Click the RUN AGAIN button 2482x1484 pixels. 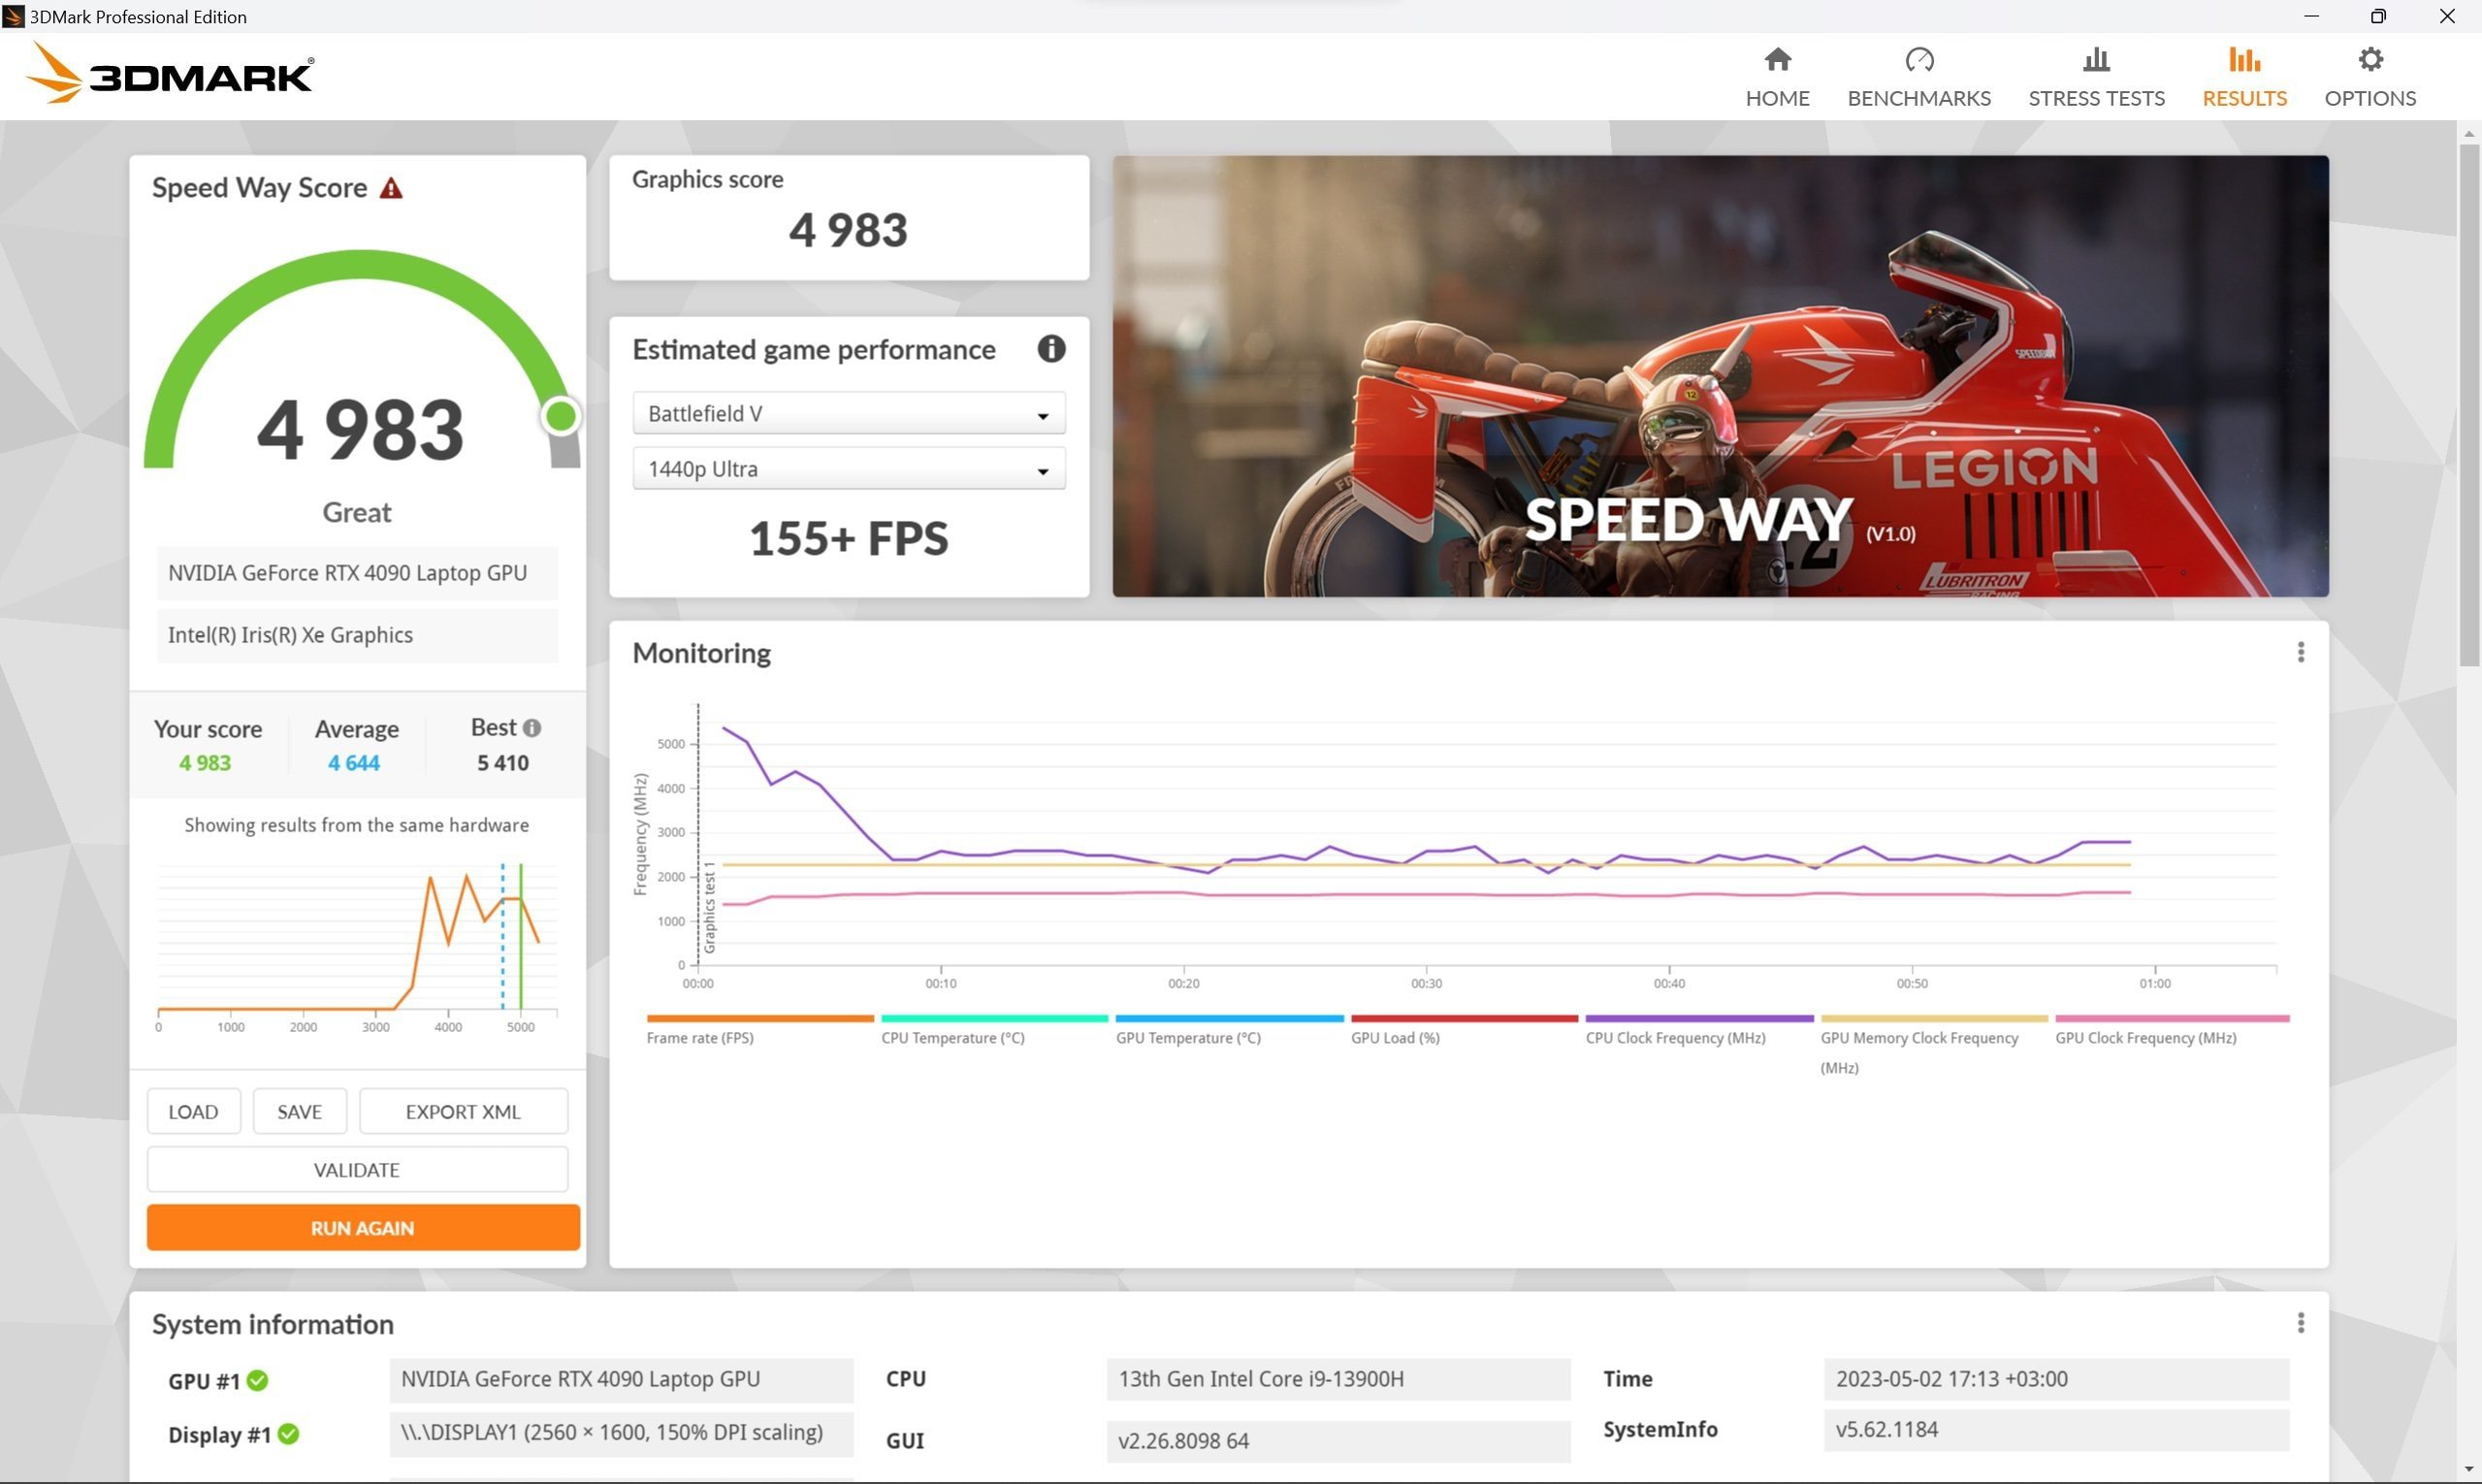363,1227
